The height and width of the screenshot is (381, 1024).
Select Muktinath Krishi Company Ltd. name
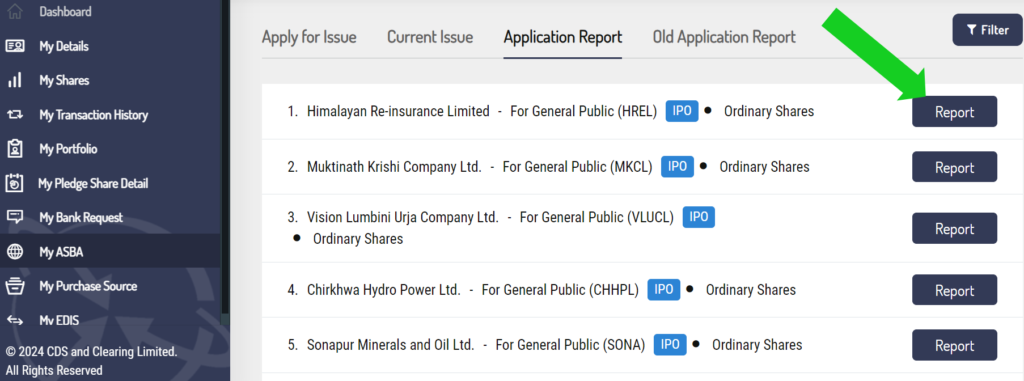tap(394, 167)
